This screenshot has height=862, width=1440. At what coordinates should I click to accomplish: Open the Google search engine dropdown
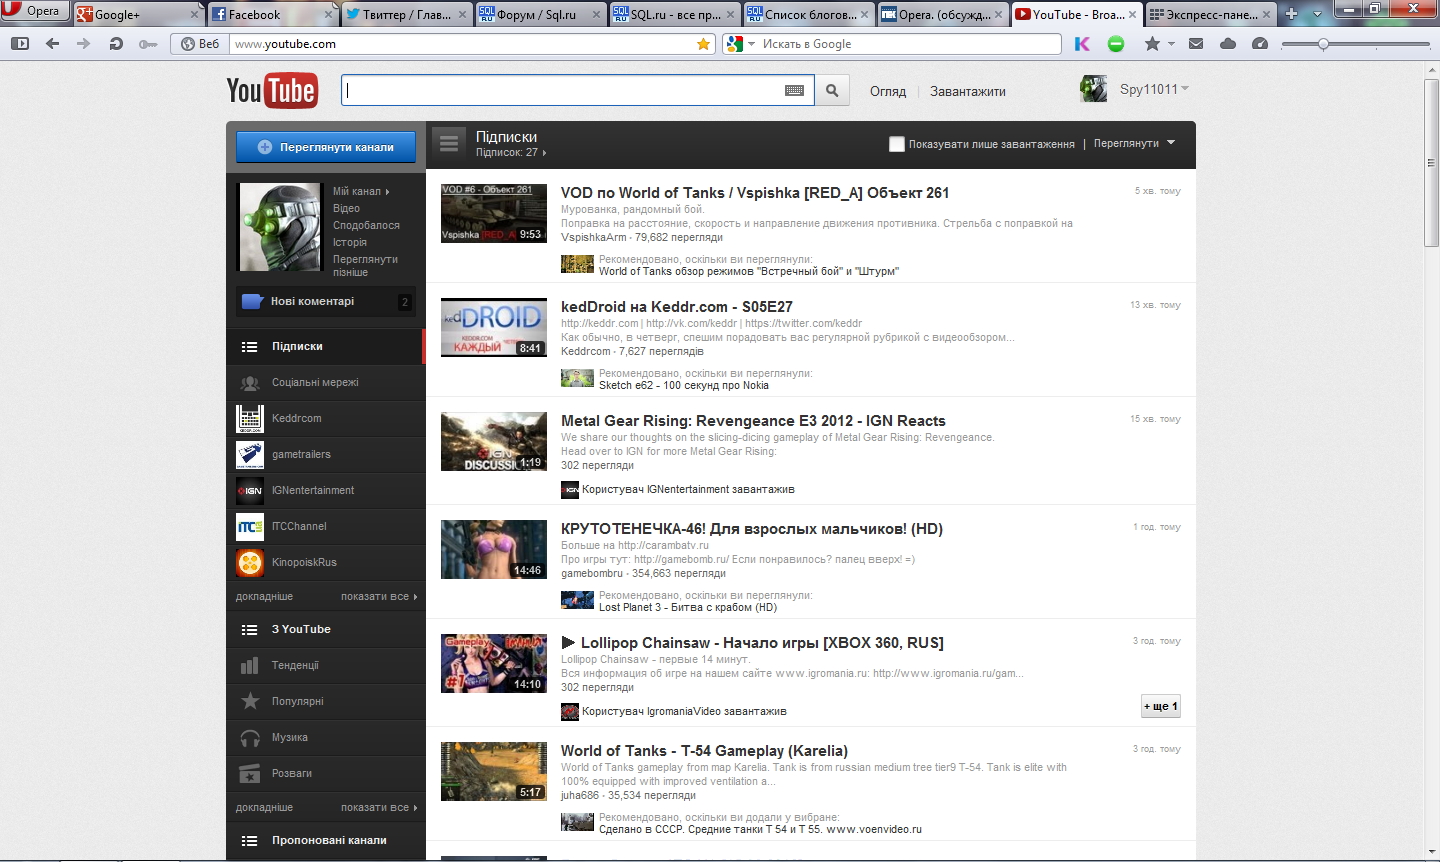[x=740, y=44]
